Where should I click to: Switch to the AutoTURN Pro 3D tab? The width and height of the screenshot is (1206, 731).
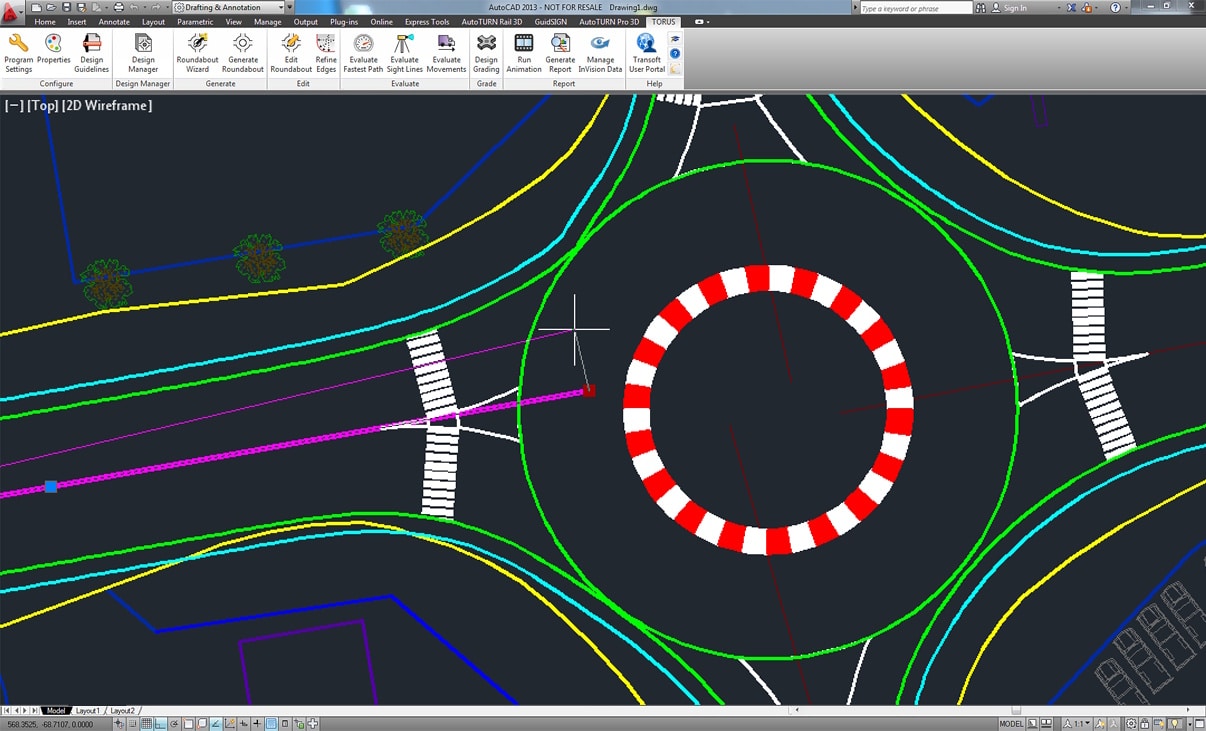click(x=609, y=21)
